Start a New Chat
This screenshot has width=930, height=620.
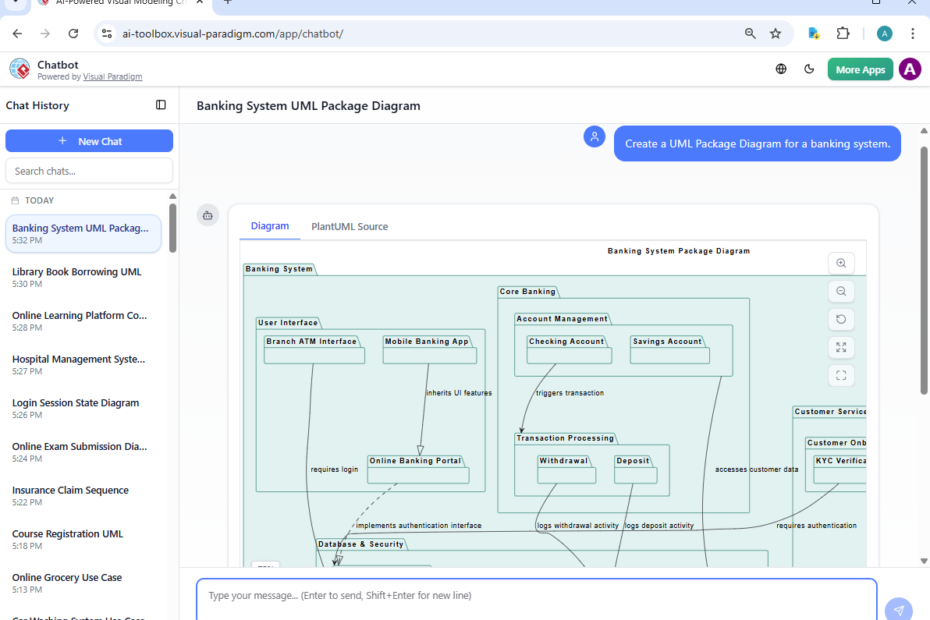click(89, 140)
